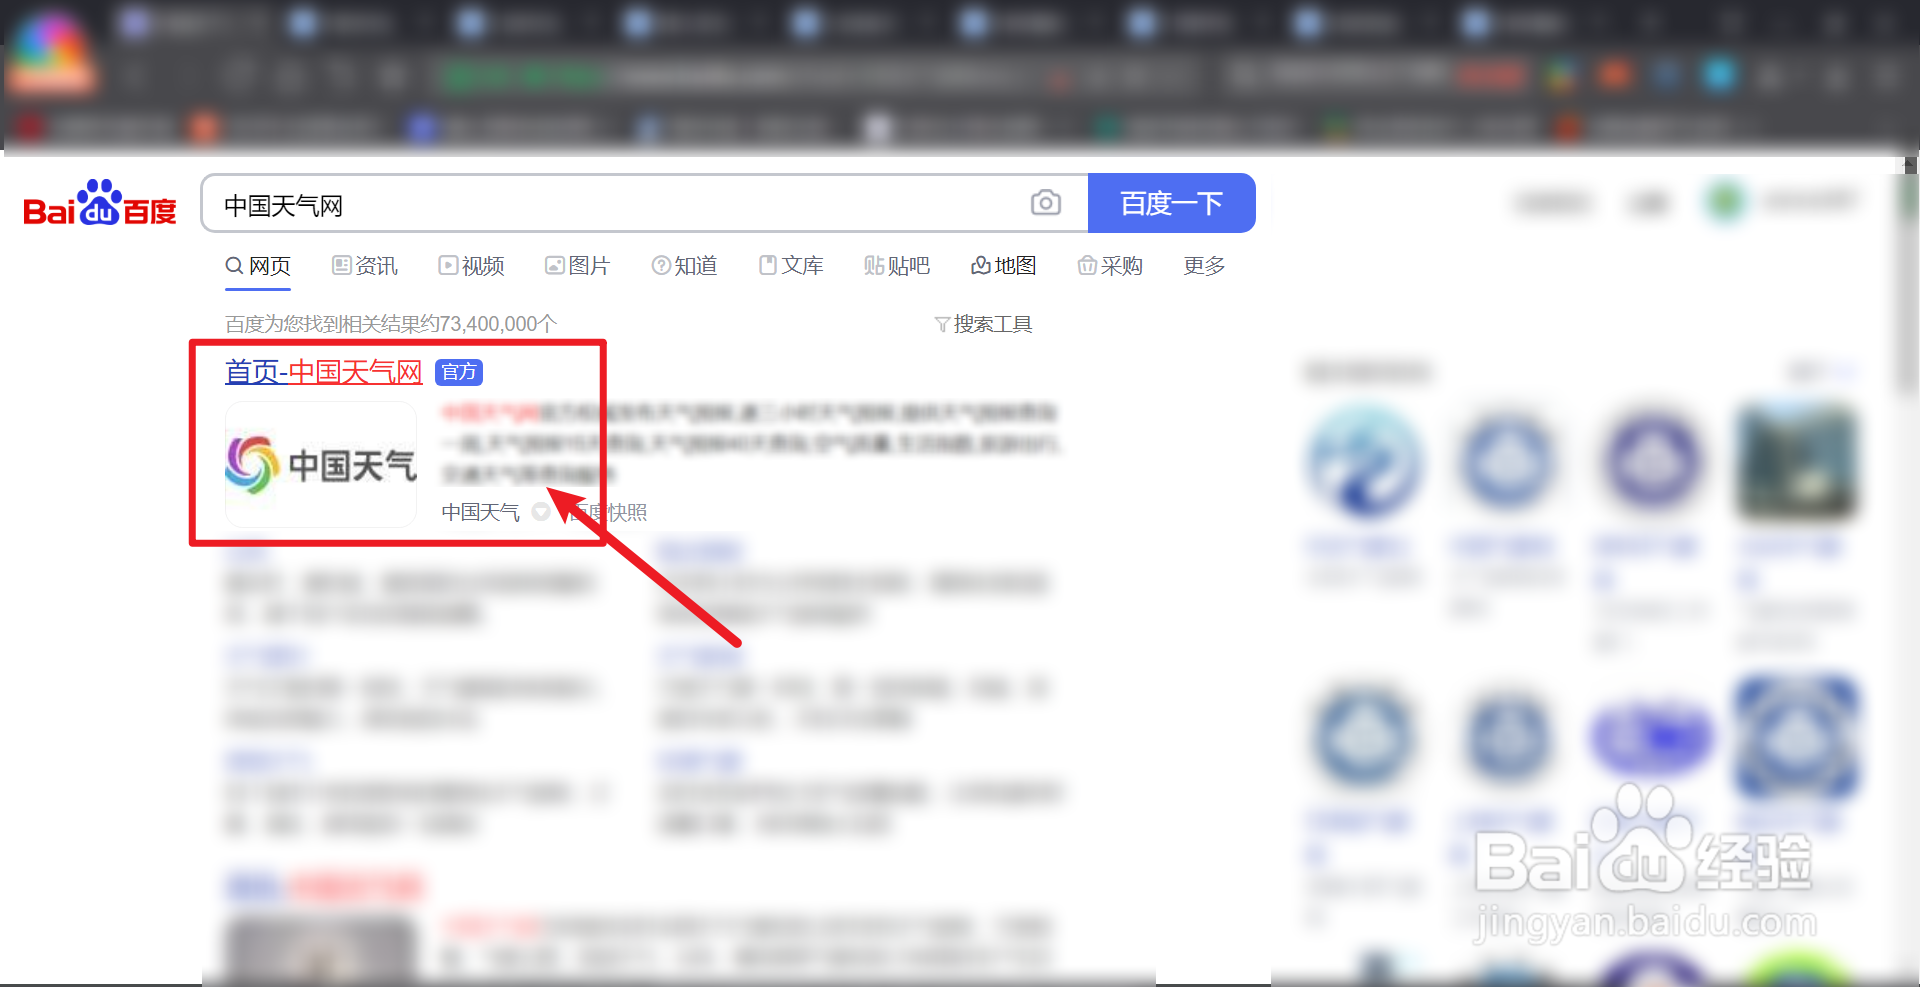Click the 采购 icon in the navigation bar
This screenshot has width=1920, height=987.
tap(1088, 265)
